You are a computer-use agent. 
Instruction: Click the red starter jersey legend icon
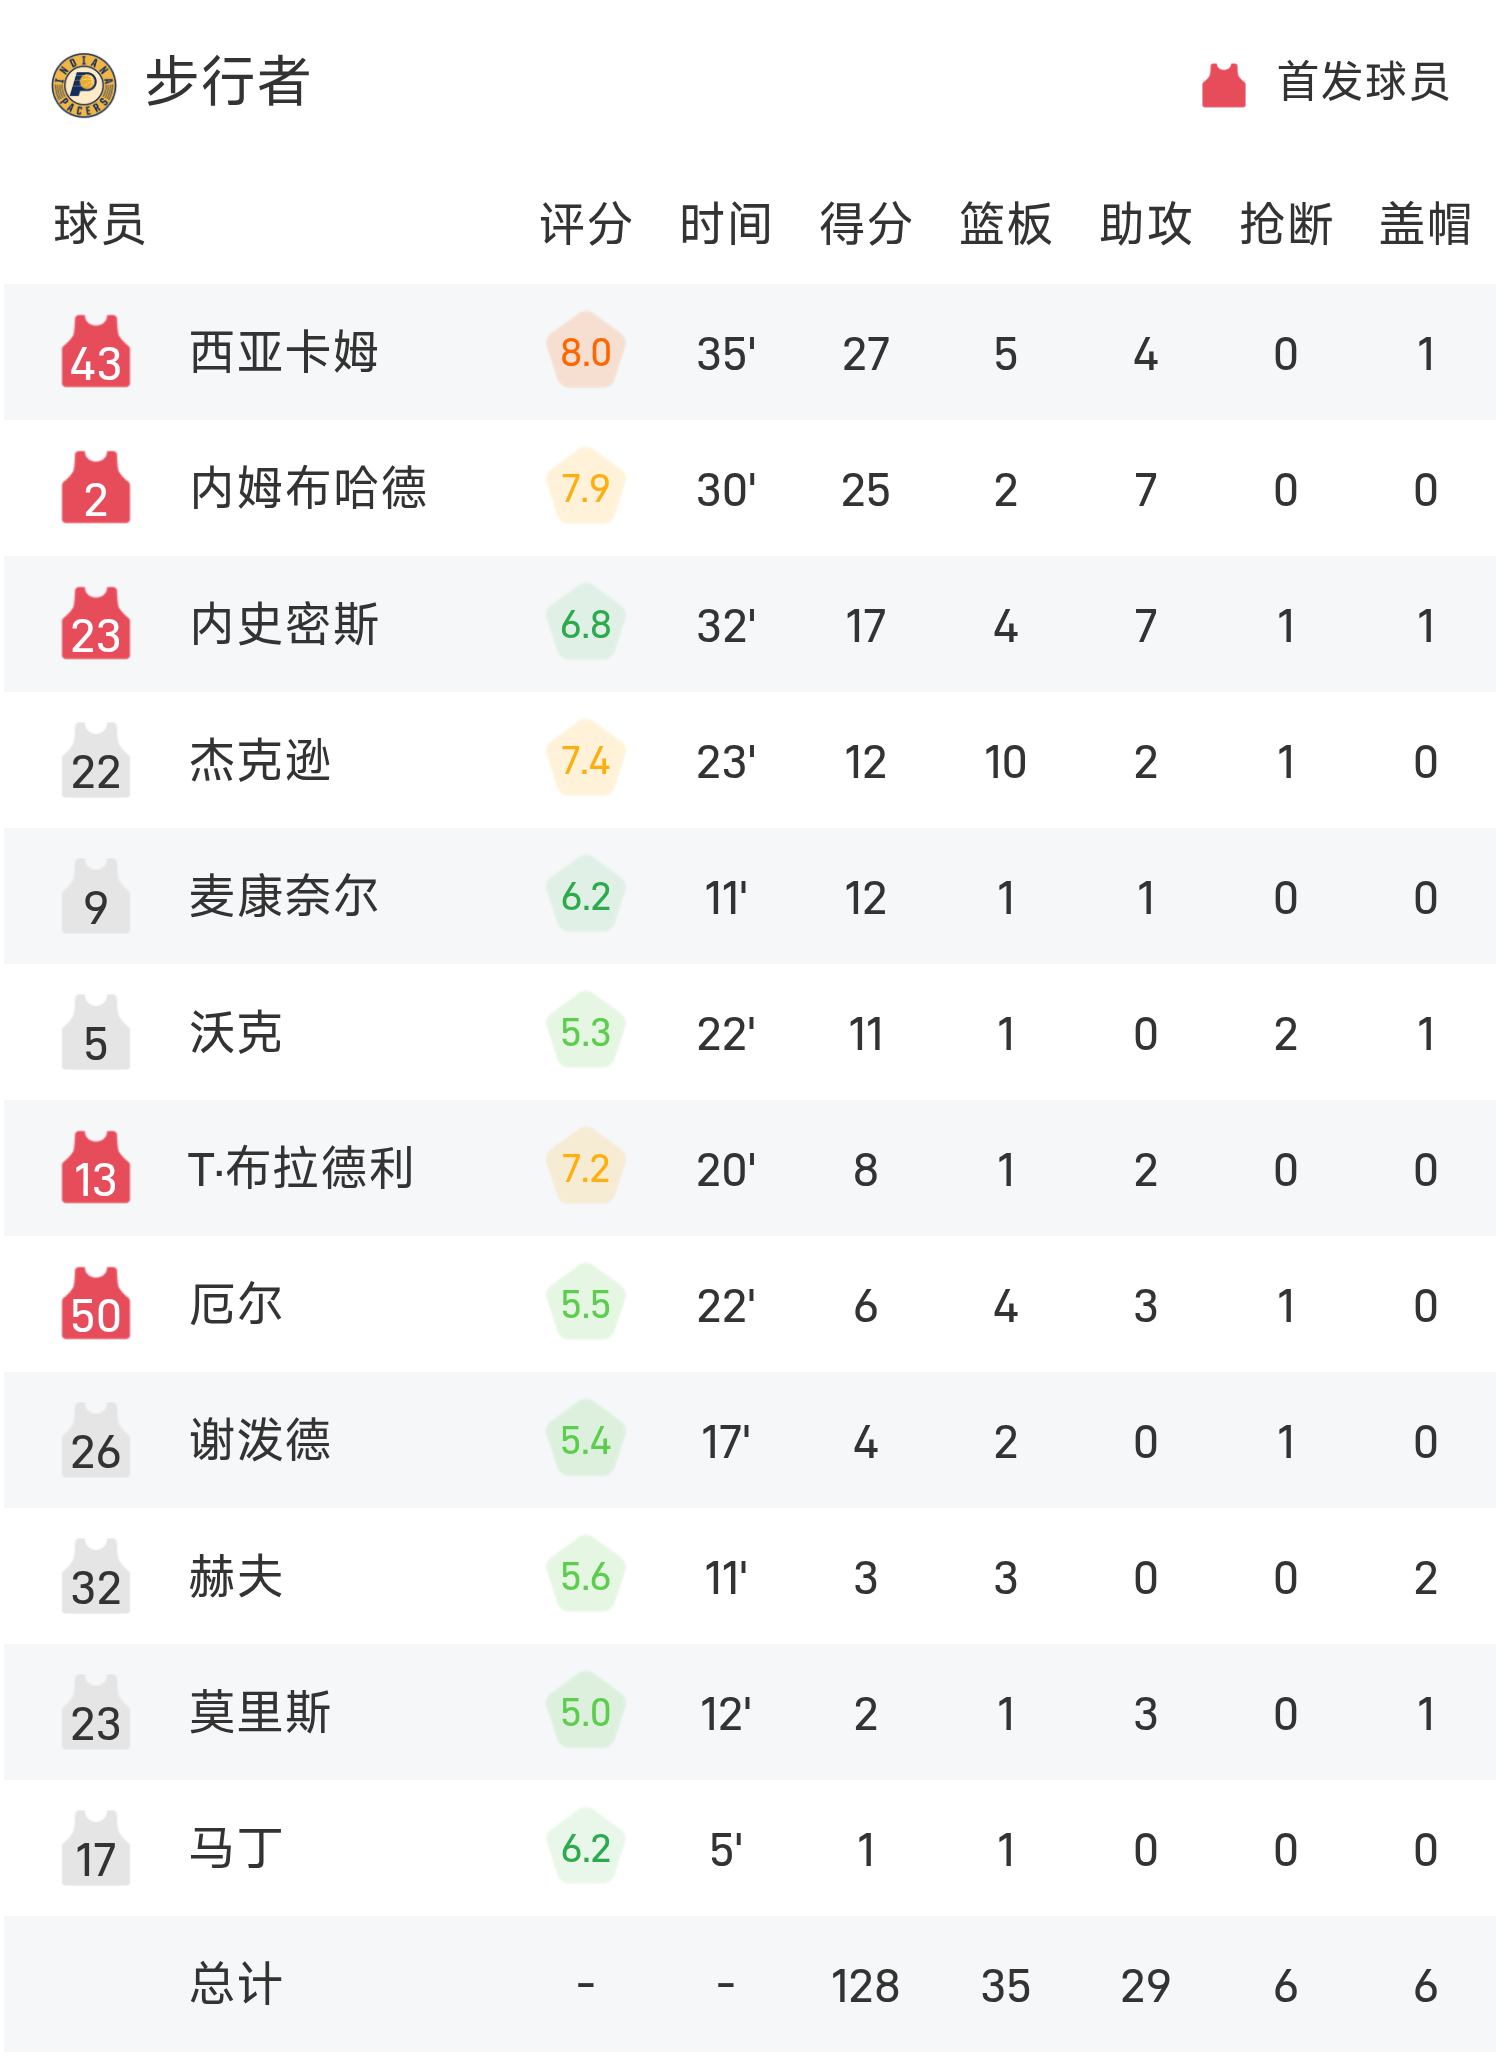1223,85
